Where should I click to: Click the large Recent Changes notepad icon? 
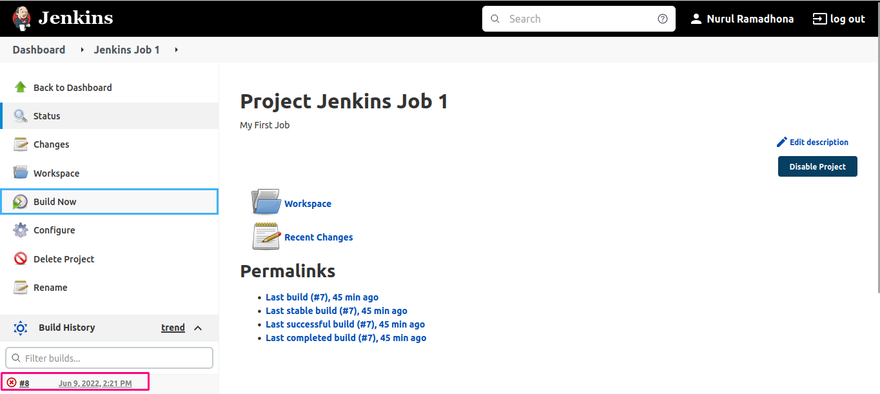click(x=266, y=236)
